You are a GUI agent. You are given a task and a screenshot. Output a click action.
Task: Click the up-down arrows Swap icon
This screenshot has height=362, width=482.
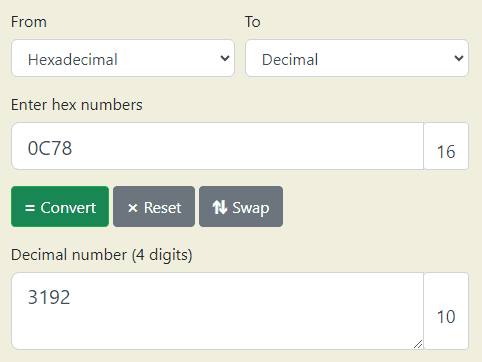220,207
